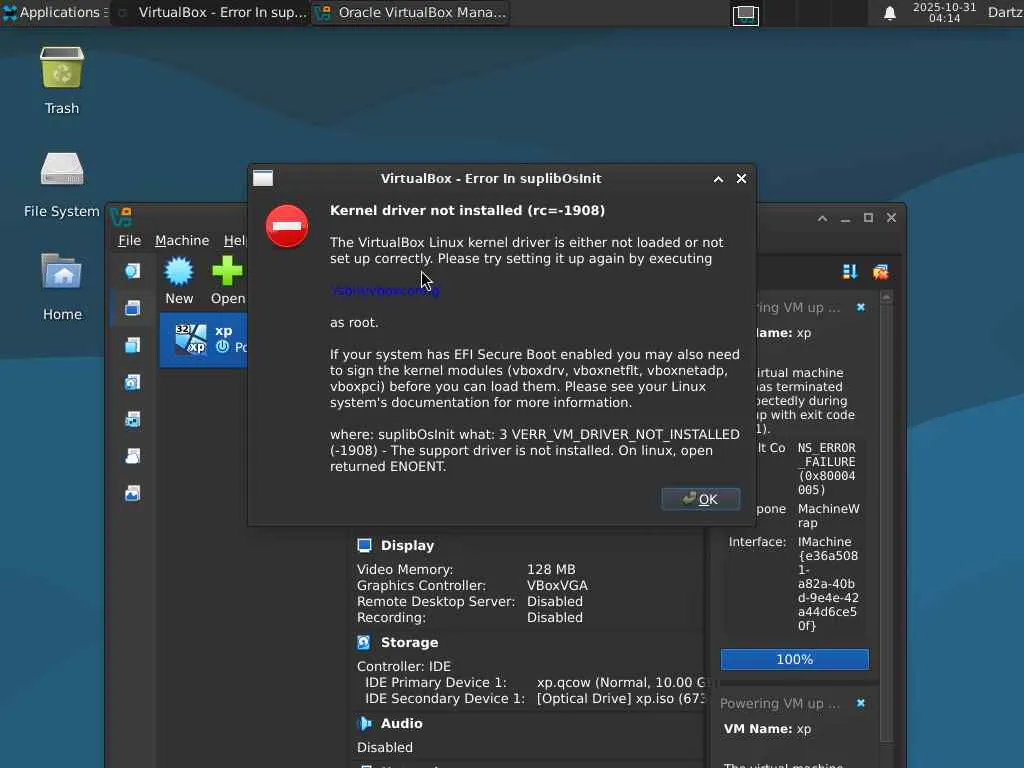Select the Resources tool in the sidebar
Viewport: 1024px width, 768px height.
[x=133, y=493]
